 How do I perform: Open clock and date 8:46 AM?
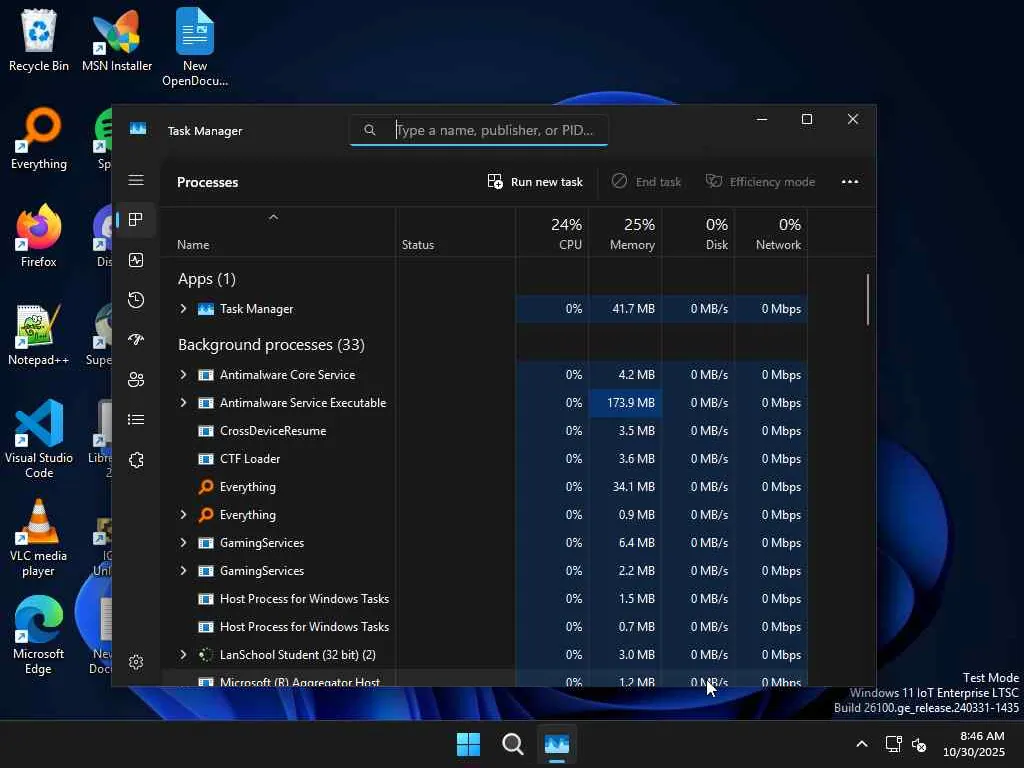click(974, 744)
